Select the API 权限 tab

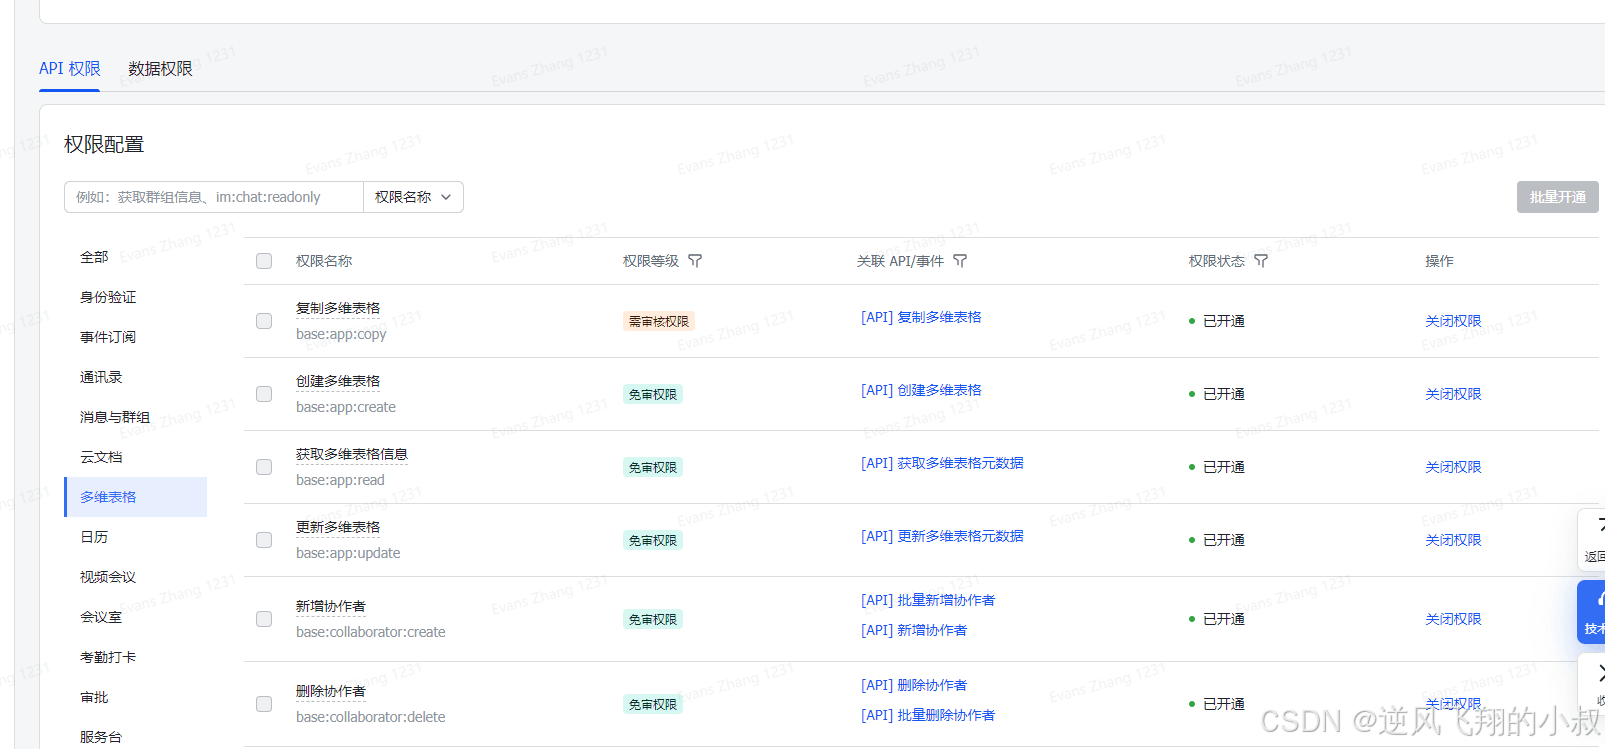click(x=70, y=69)
